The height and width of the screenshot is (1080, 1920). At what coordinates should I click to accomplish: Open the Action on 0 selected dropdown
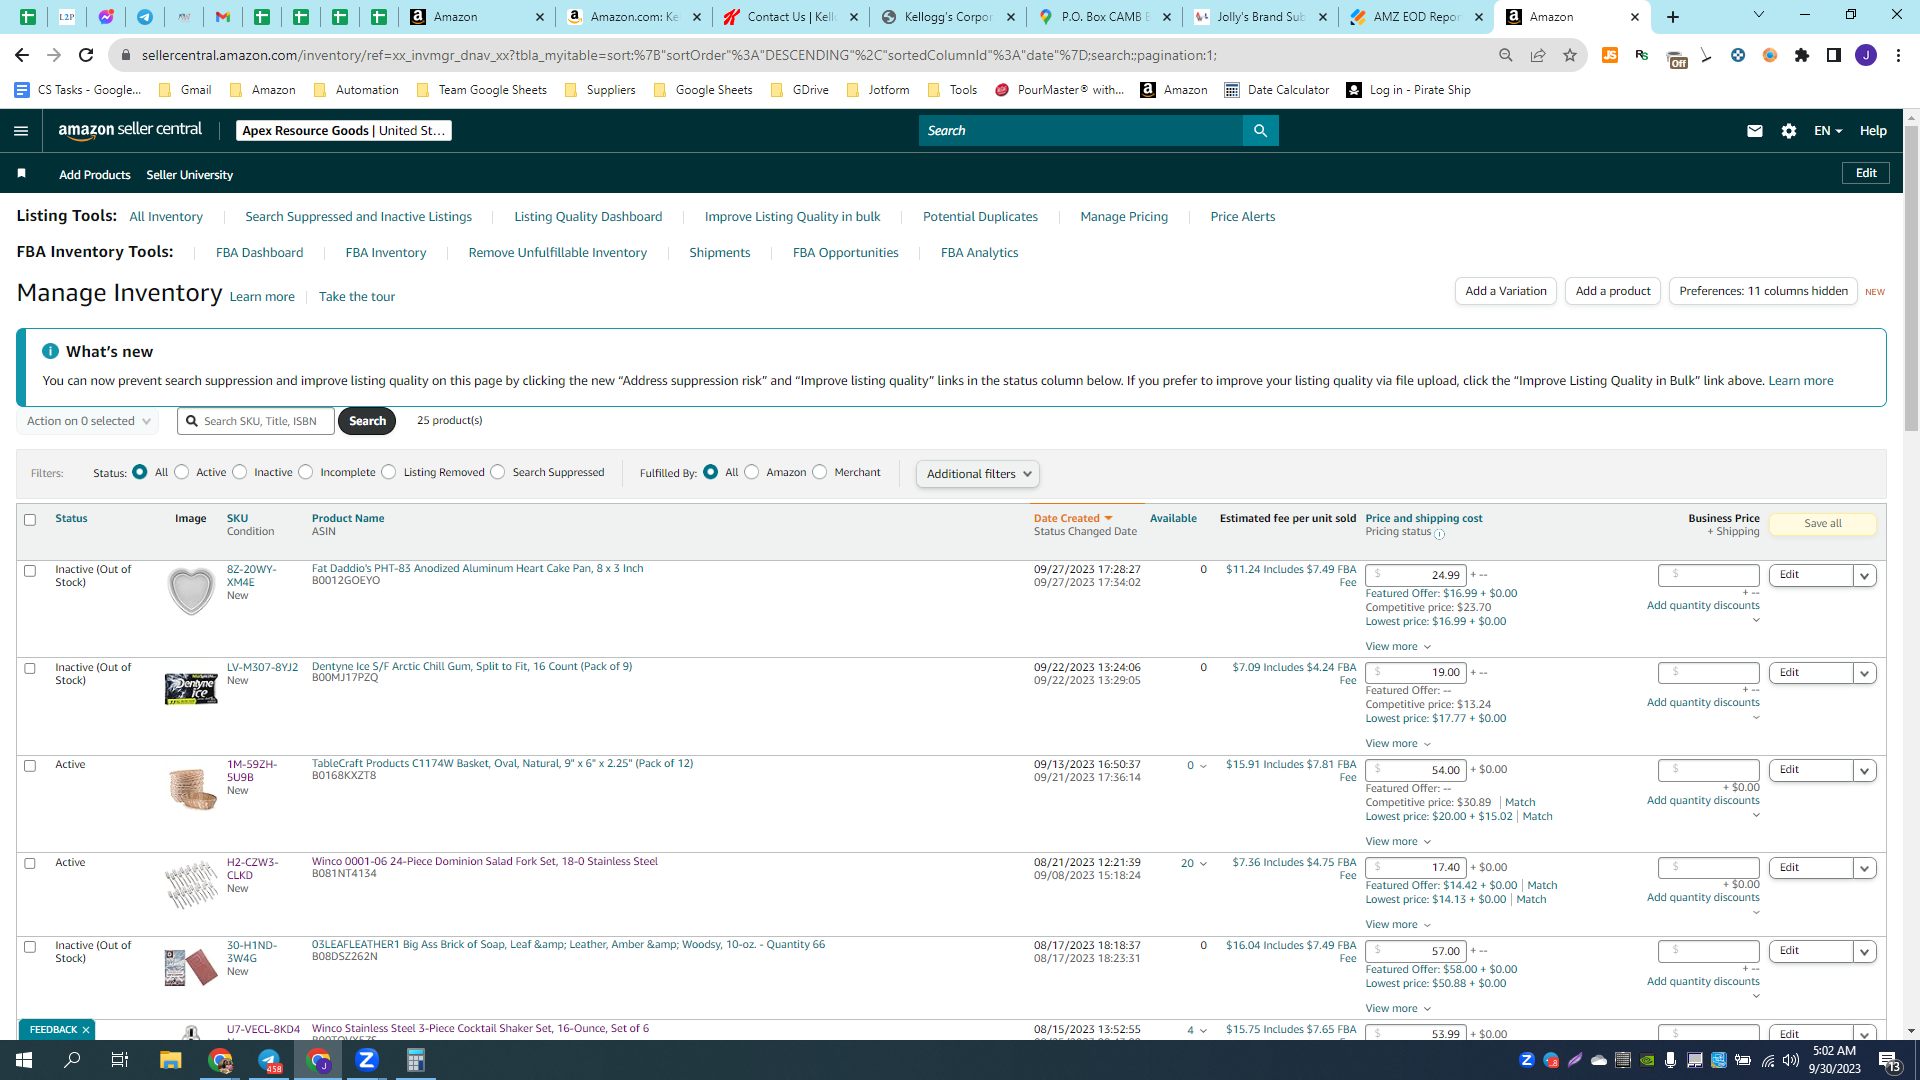pos(88,421)
